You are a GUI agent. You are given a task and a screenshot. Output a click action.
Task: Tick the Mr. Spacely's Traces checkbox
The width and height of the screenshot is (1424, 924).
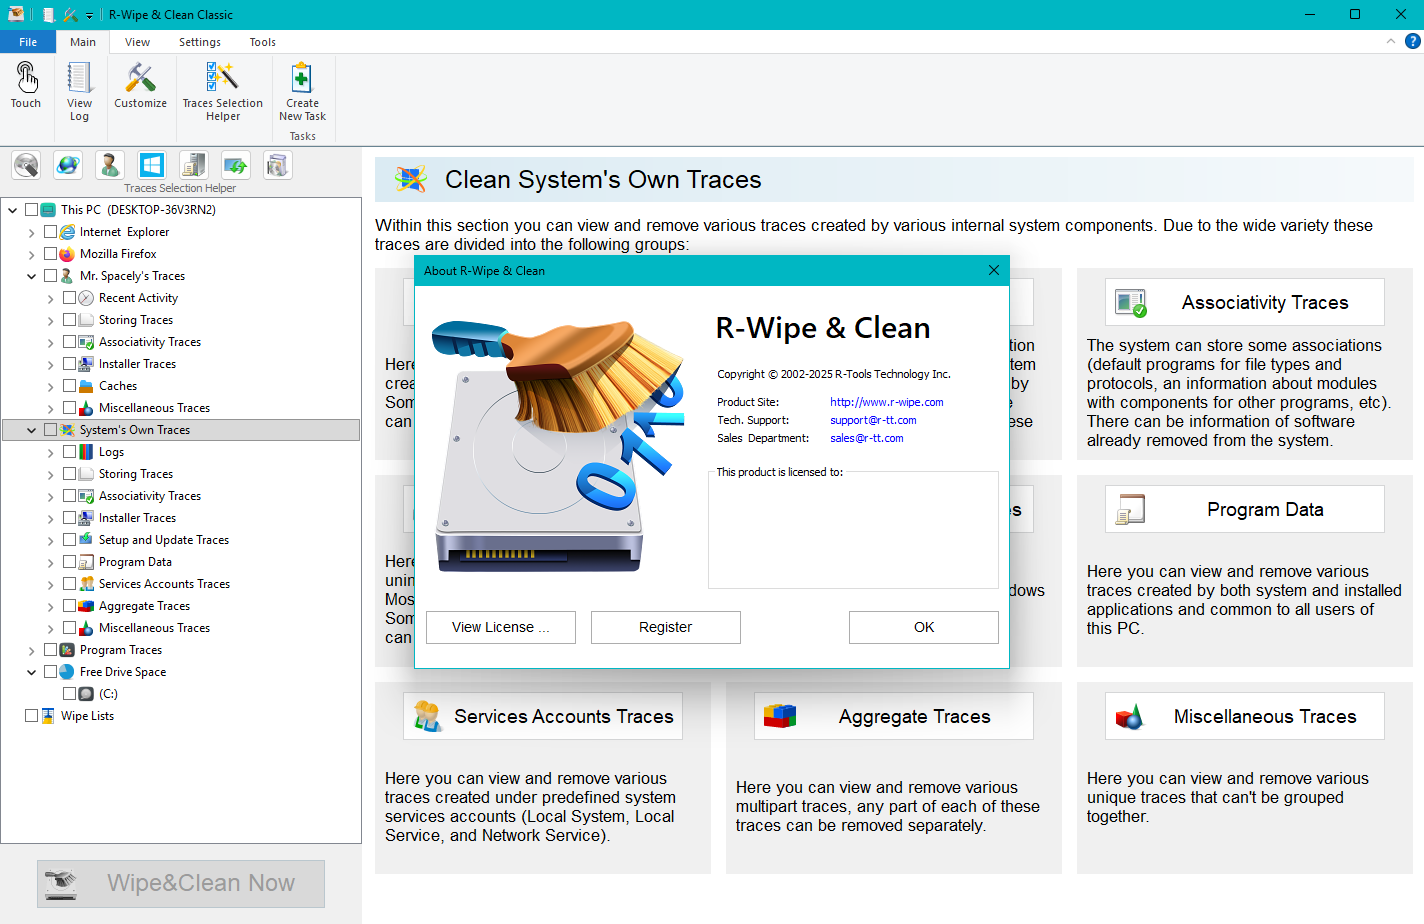(50, 276)
